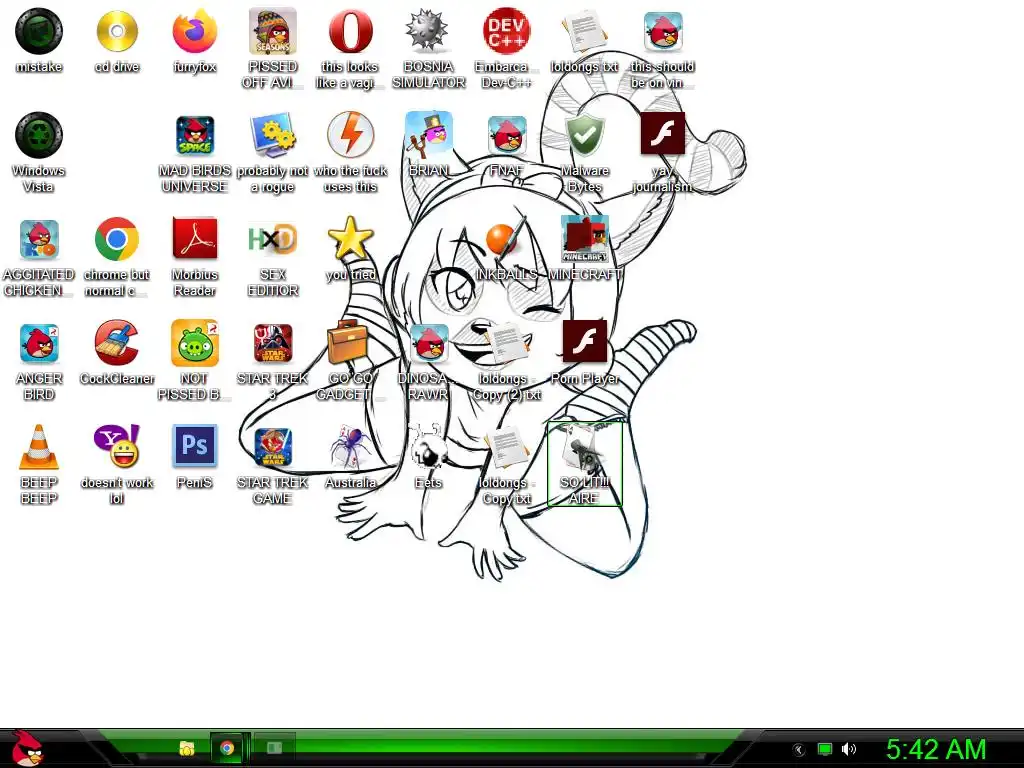Select the Embarcadero Dev-C++ icon

tap(506, 31)
